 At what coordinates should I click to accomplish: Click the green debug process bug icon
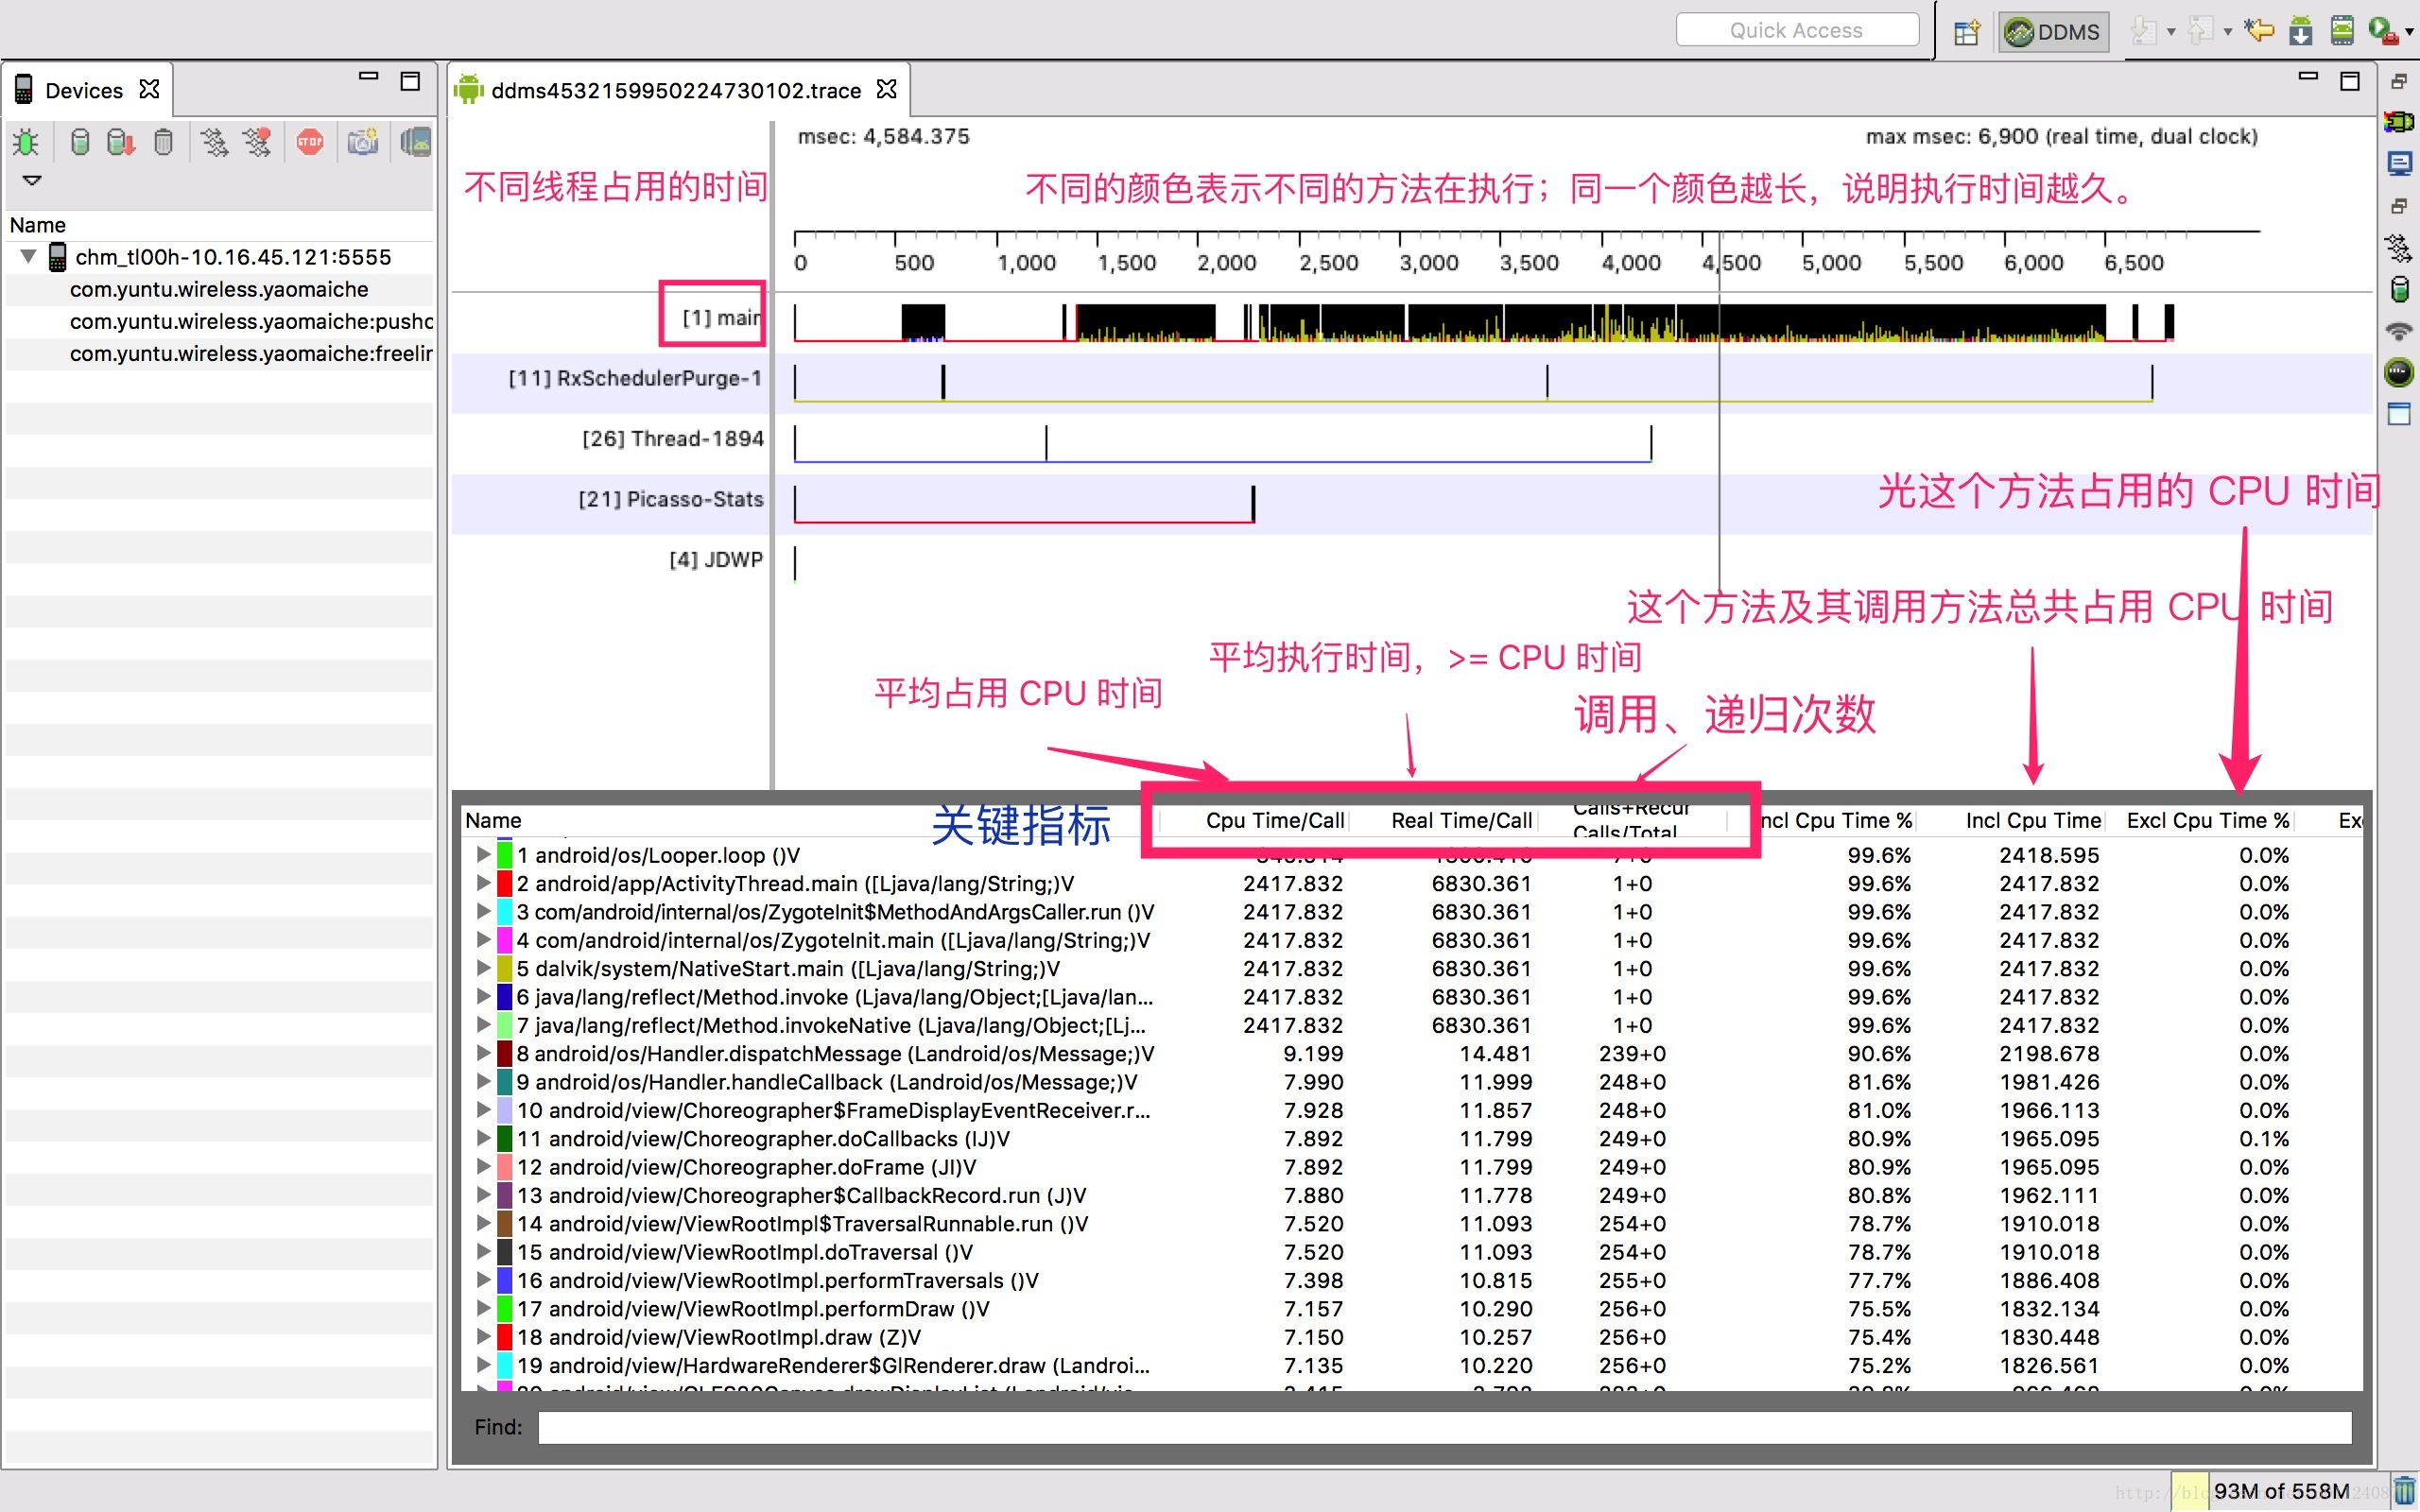(26, 143)
